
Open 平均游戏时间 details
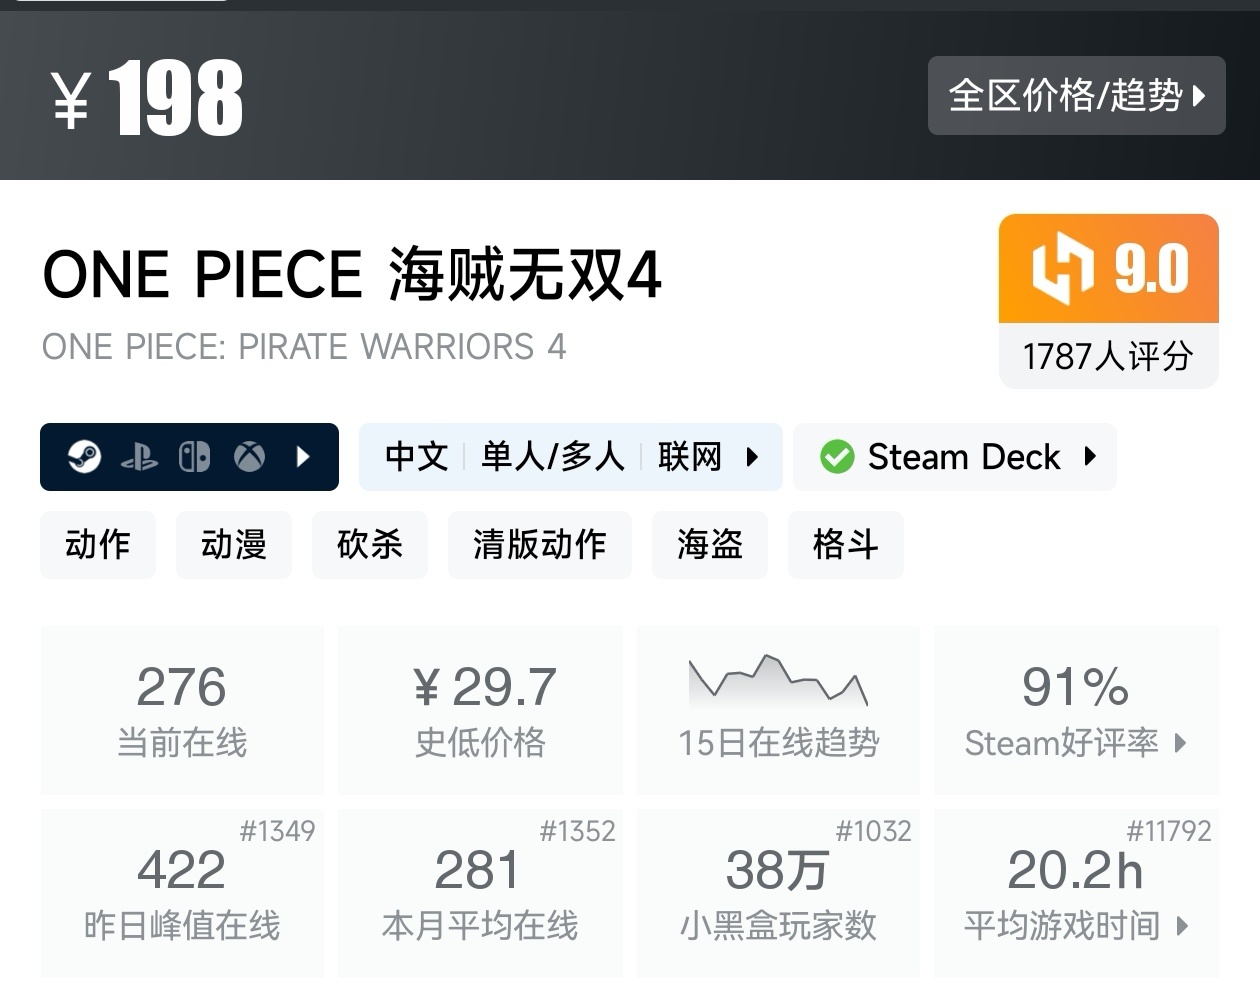tap(1076, 893)
